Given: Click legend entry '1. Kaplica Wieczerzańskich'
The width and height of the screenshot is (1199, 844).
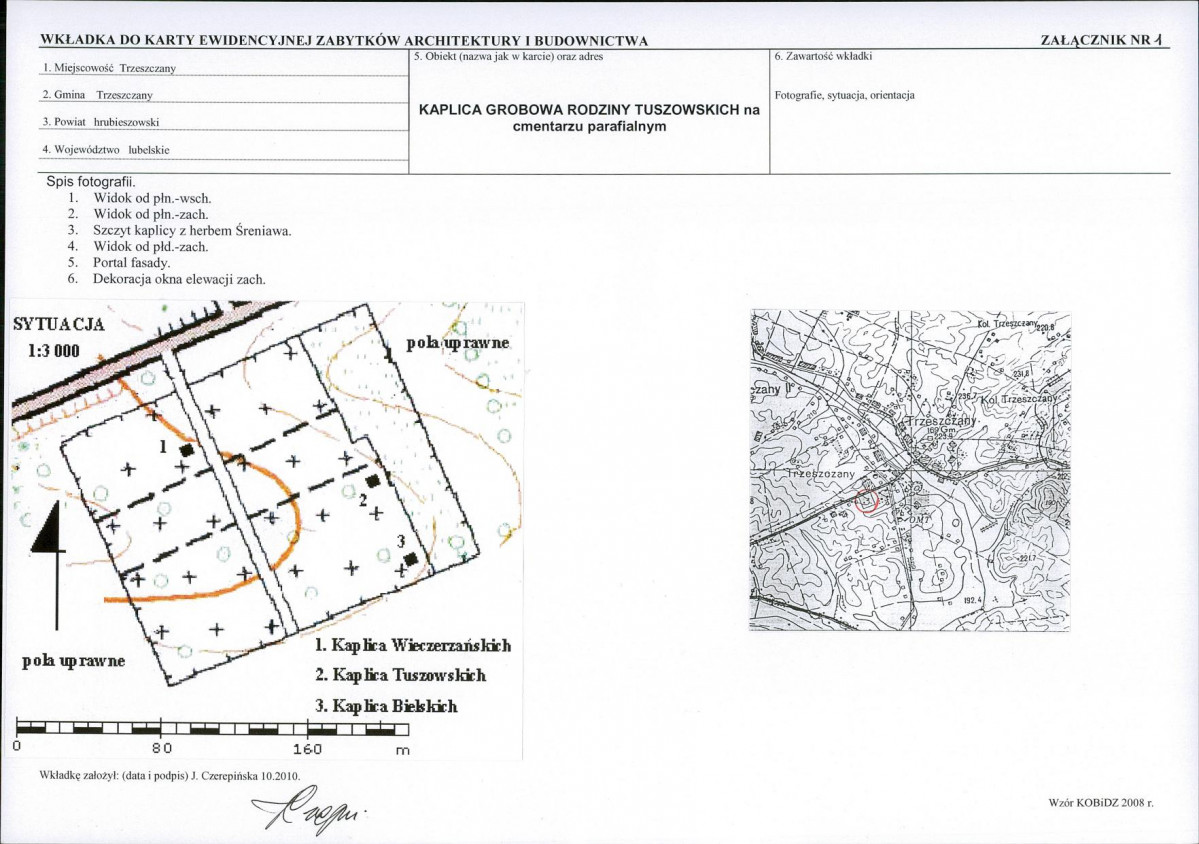Looking at the screenshot, I should pos(413,645).
